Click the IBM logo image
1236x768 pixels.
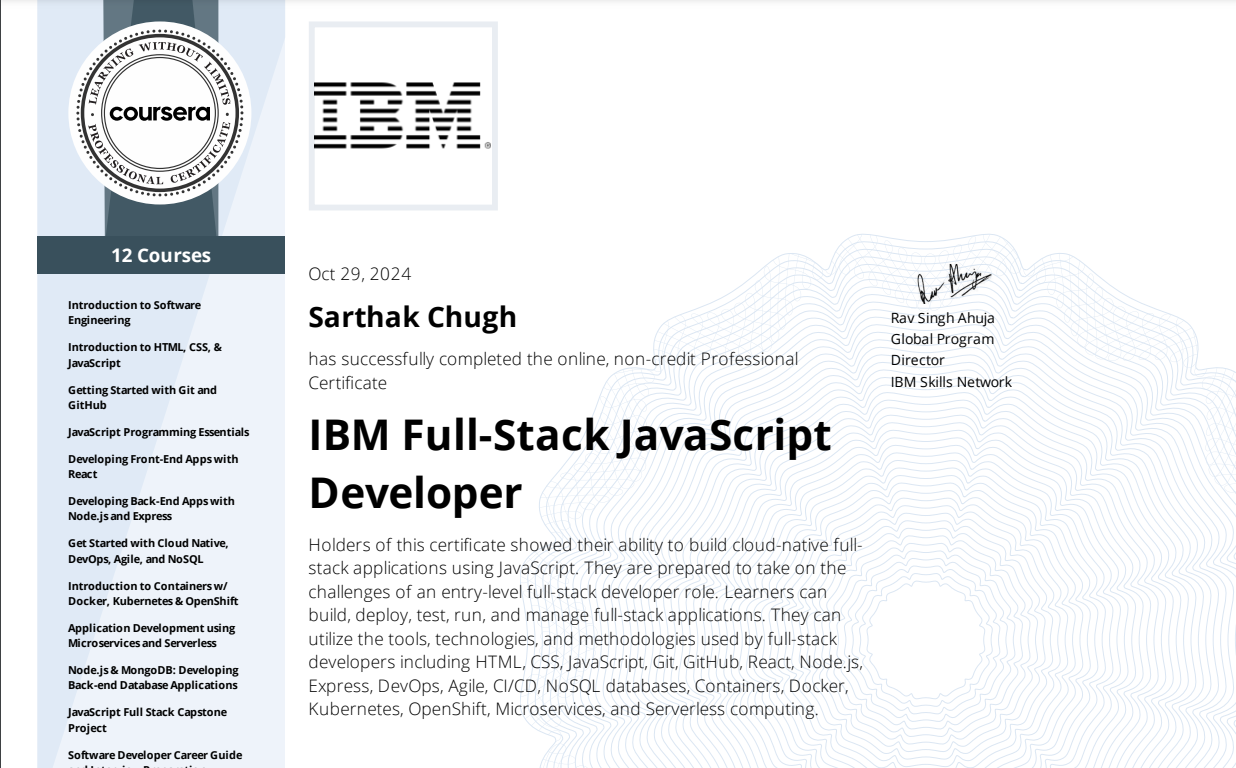click(x=402, y=116)
